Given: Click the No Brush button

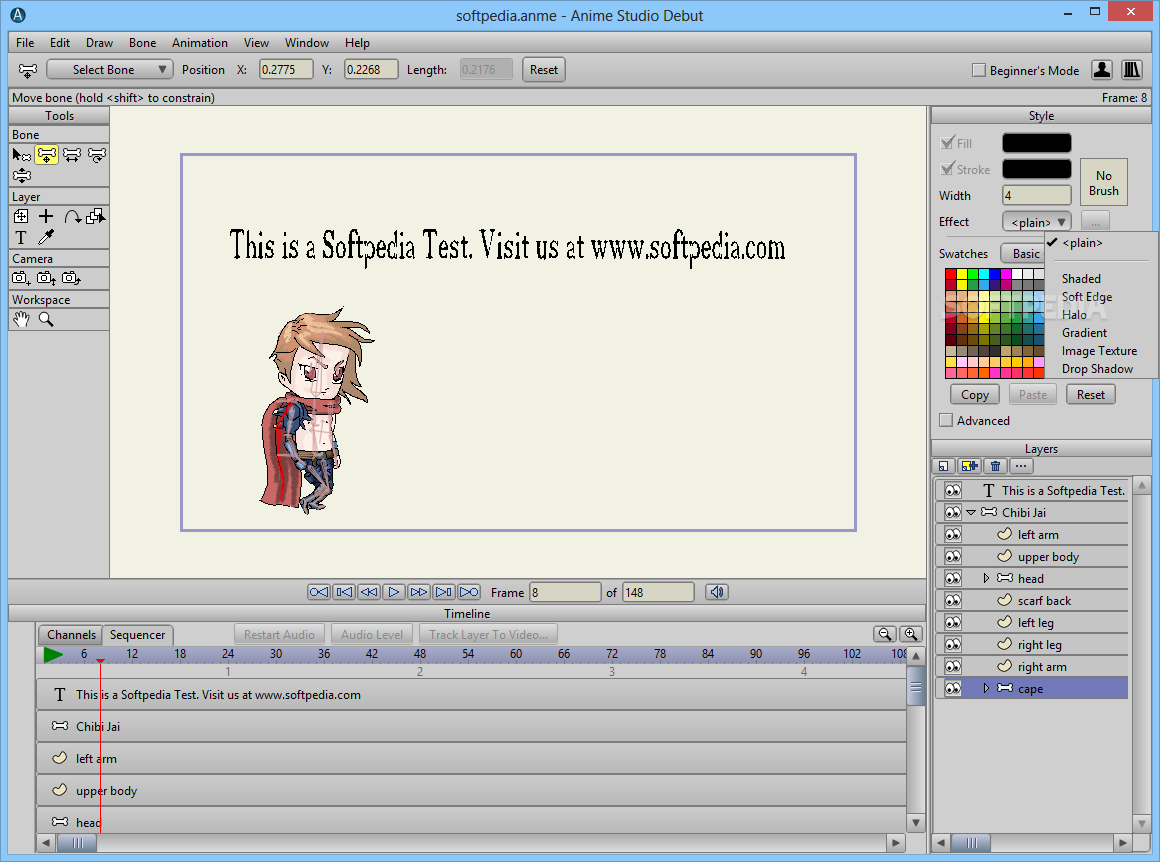Looking at the screenshot, I should pos(1103,183).
